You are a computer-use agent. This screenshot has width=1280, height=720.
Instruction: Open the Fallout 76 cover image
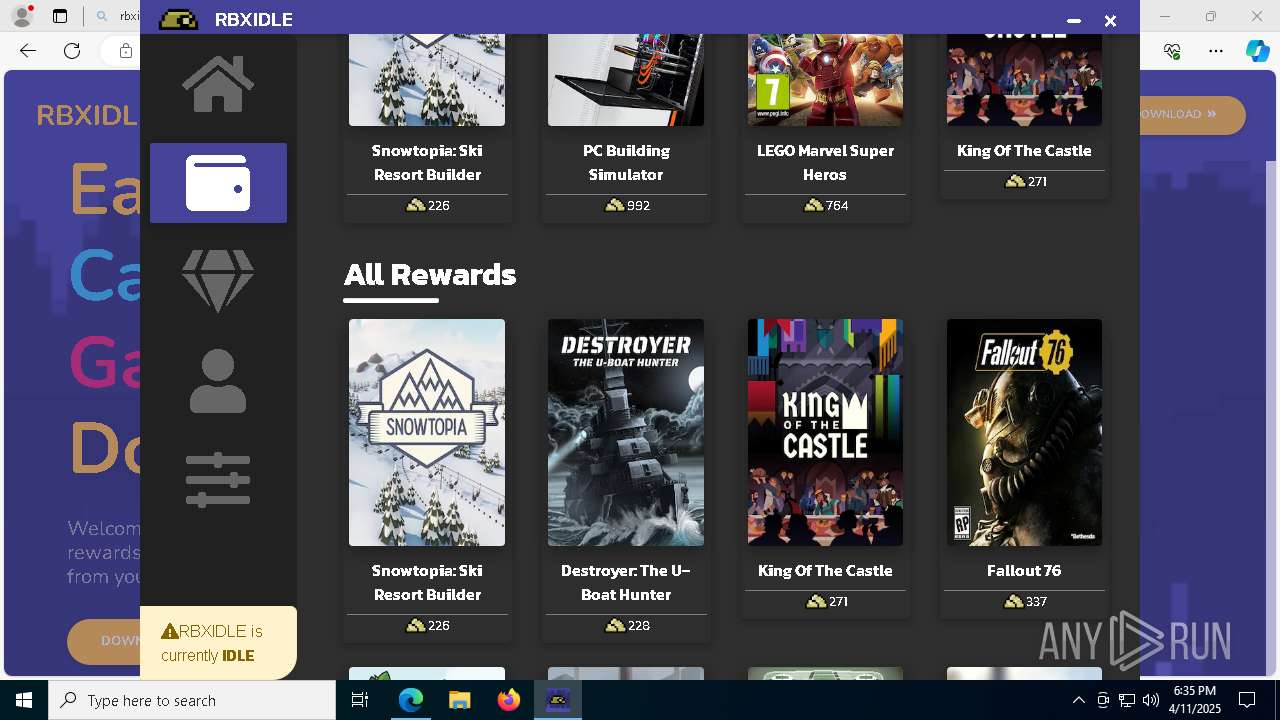[x=1024, y=432]
